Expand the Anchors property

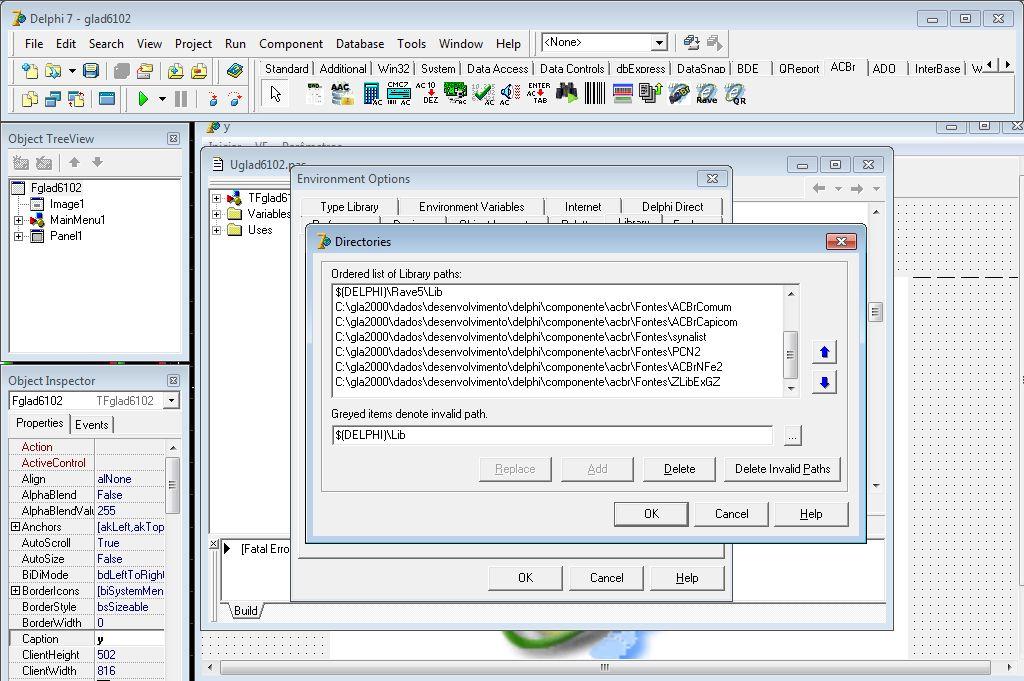tap(16, 526)
